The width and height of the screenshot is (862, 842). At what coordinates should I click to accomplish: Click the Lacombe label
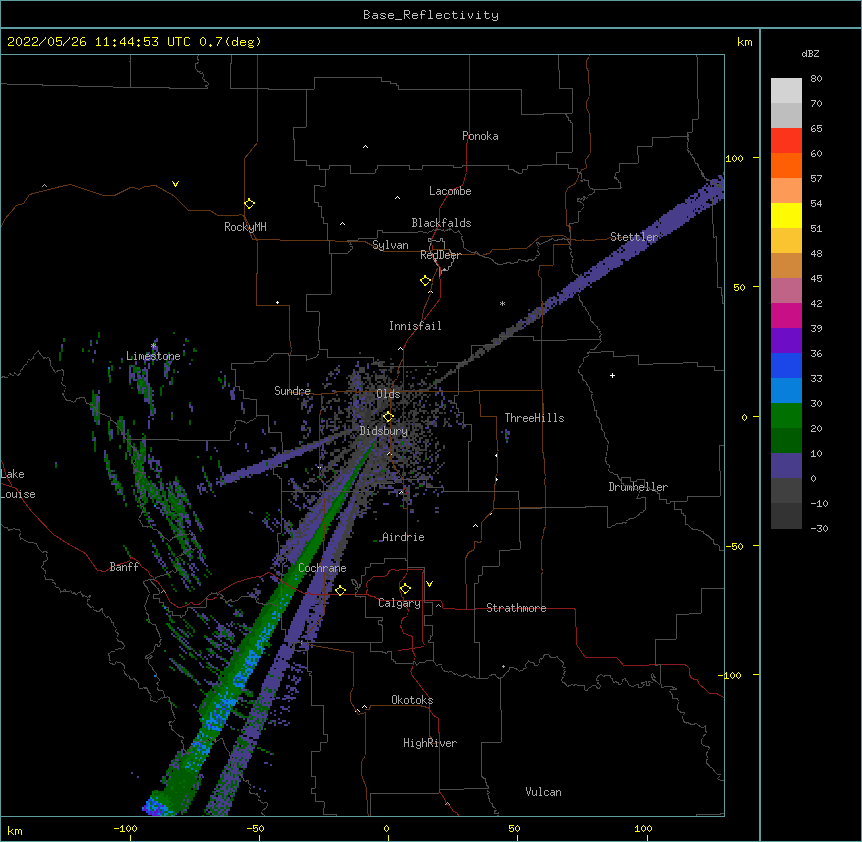click(x=450, y=191)
